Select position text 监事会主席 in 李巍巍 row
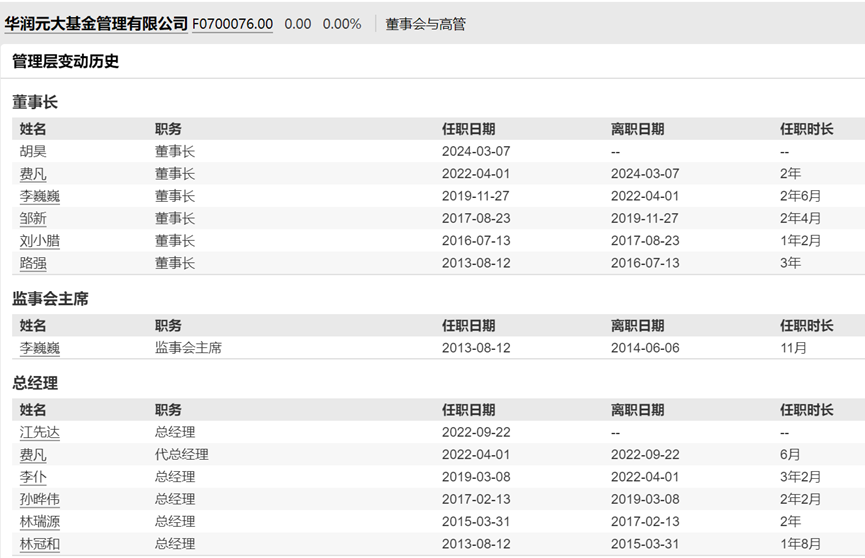Viewport: 865px width, 558px height. click(188, 348)
